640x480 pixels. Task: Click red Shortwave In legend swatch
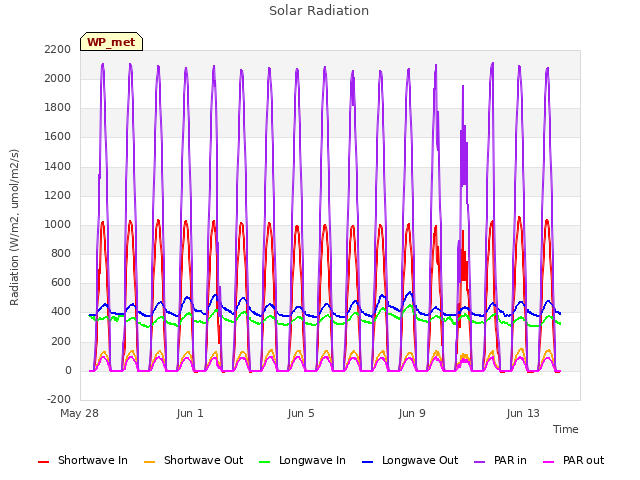[43, 462]
